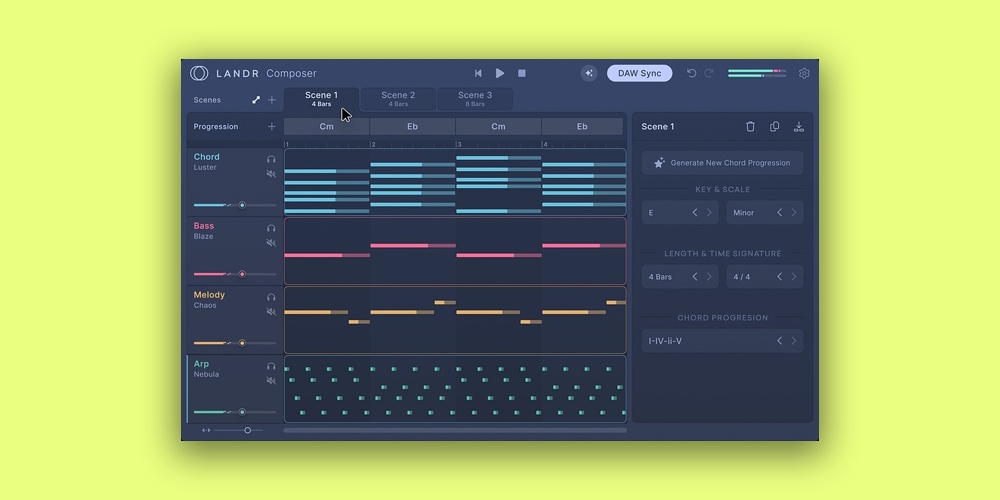The width and height of the screenshot is (1000, 500).
Task: Solo the Bass track with headphones
Action: point(271,228)
